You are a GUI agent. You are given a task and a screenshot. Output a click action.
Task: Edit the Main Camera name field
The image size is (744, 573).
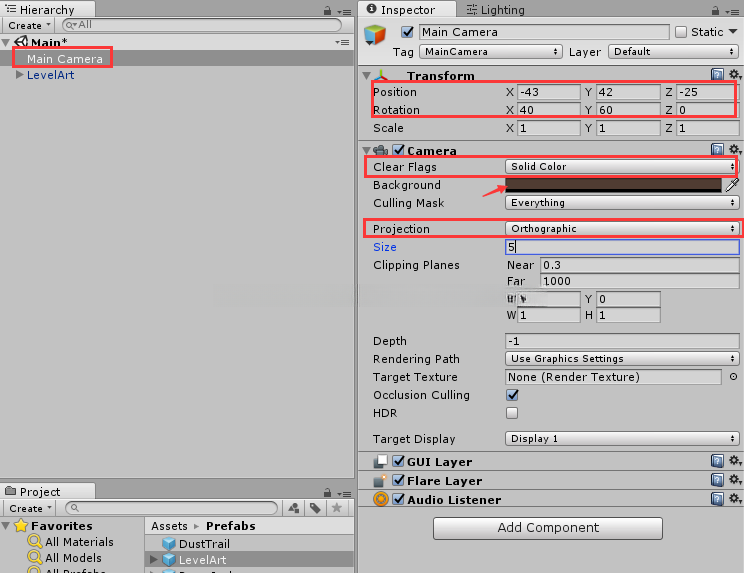[544, 32]
